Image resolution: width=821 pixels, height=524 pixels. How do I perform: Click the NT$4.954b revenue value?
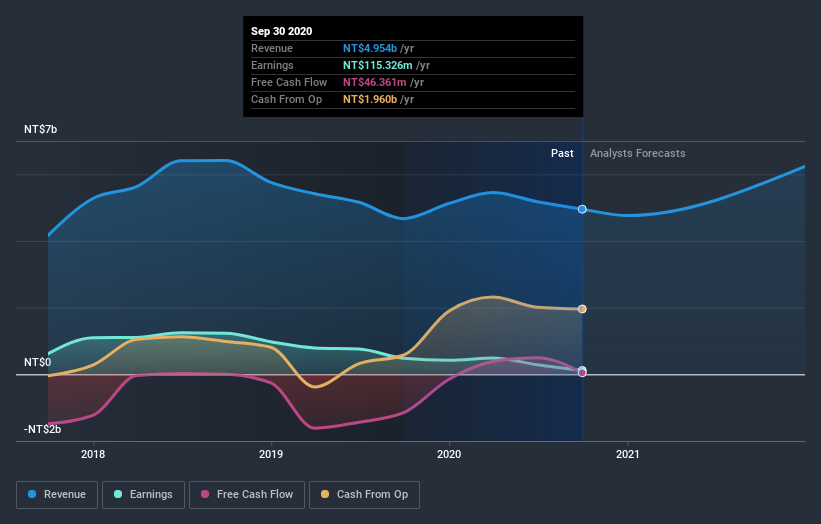pos(370,48)
